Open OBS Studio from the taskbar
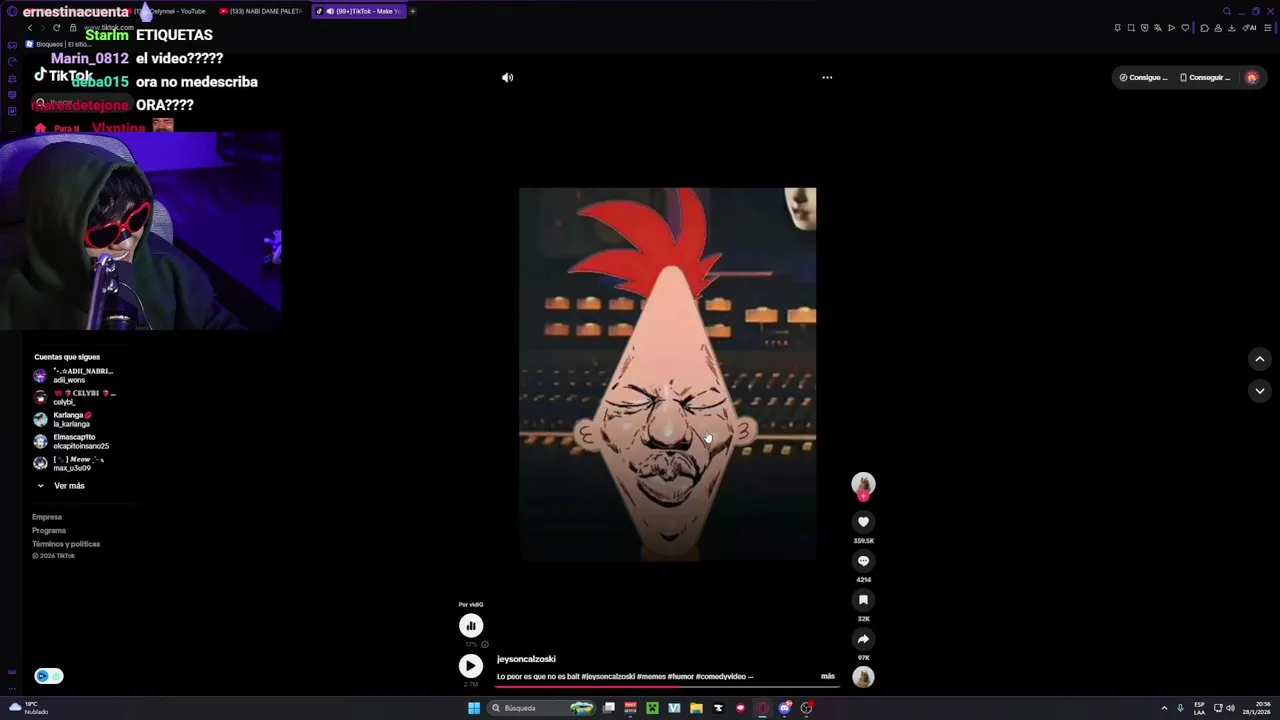Viewport: 1280px width, 720px height. pos(807,708)
